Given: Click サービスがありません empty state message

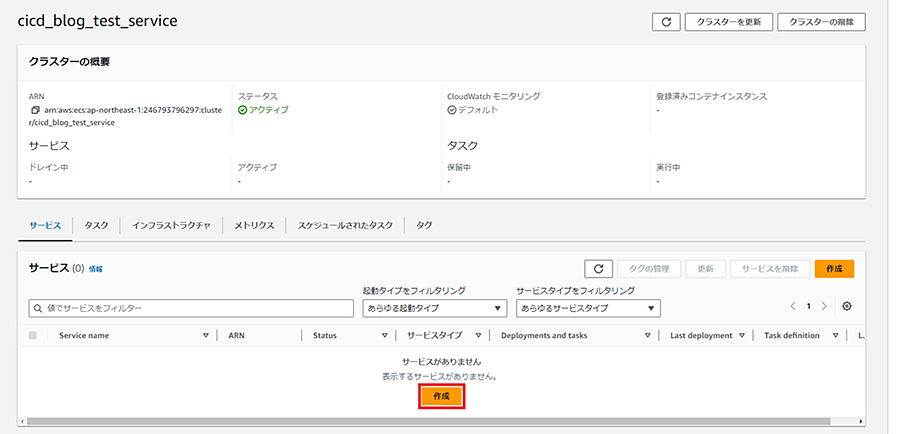Looking at the screenshot, I should [x=441, y=362].
